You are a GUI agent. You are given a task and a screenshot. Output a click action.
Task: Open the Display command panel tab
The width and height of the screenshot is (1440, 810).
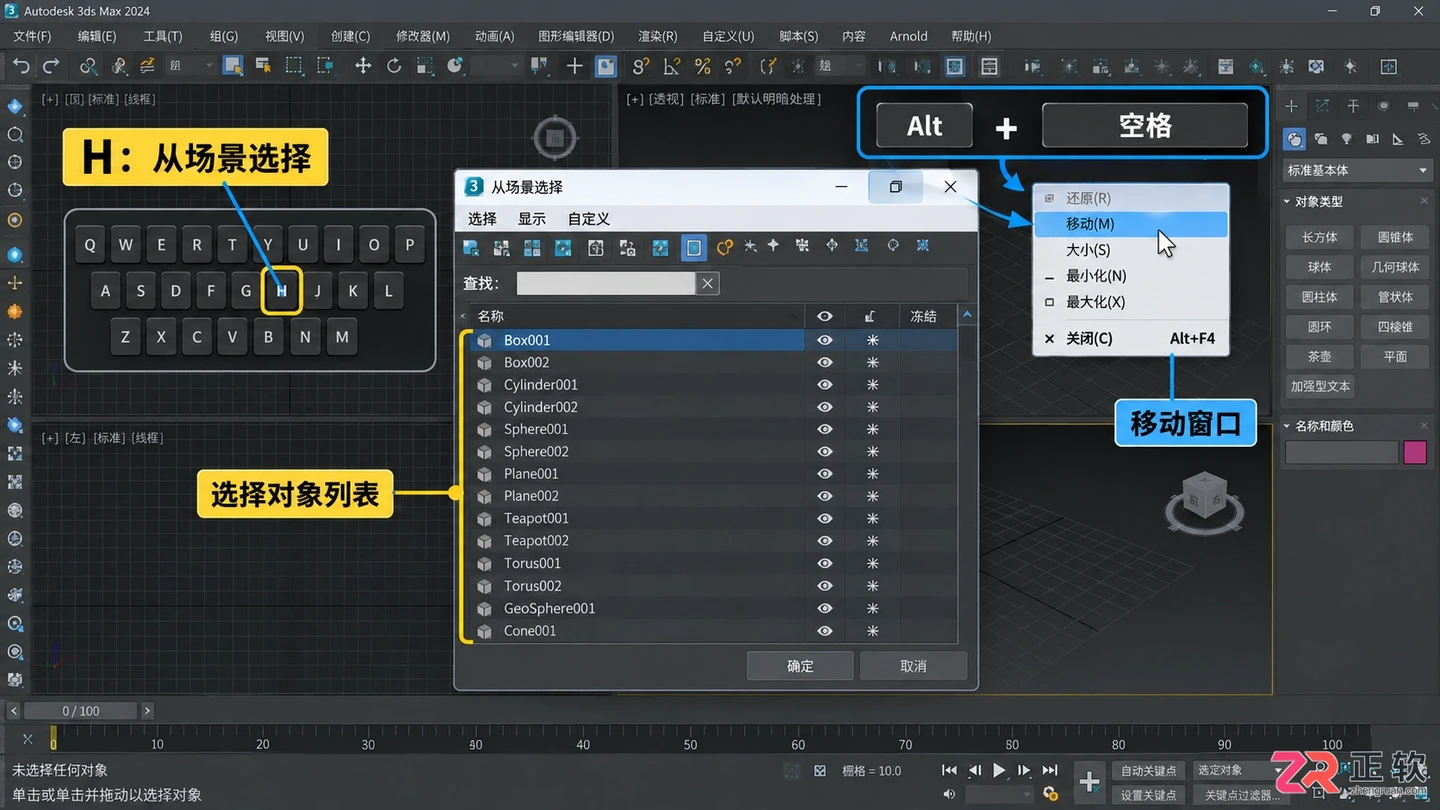[x=1413, y=106]
